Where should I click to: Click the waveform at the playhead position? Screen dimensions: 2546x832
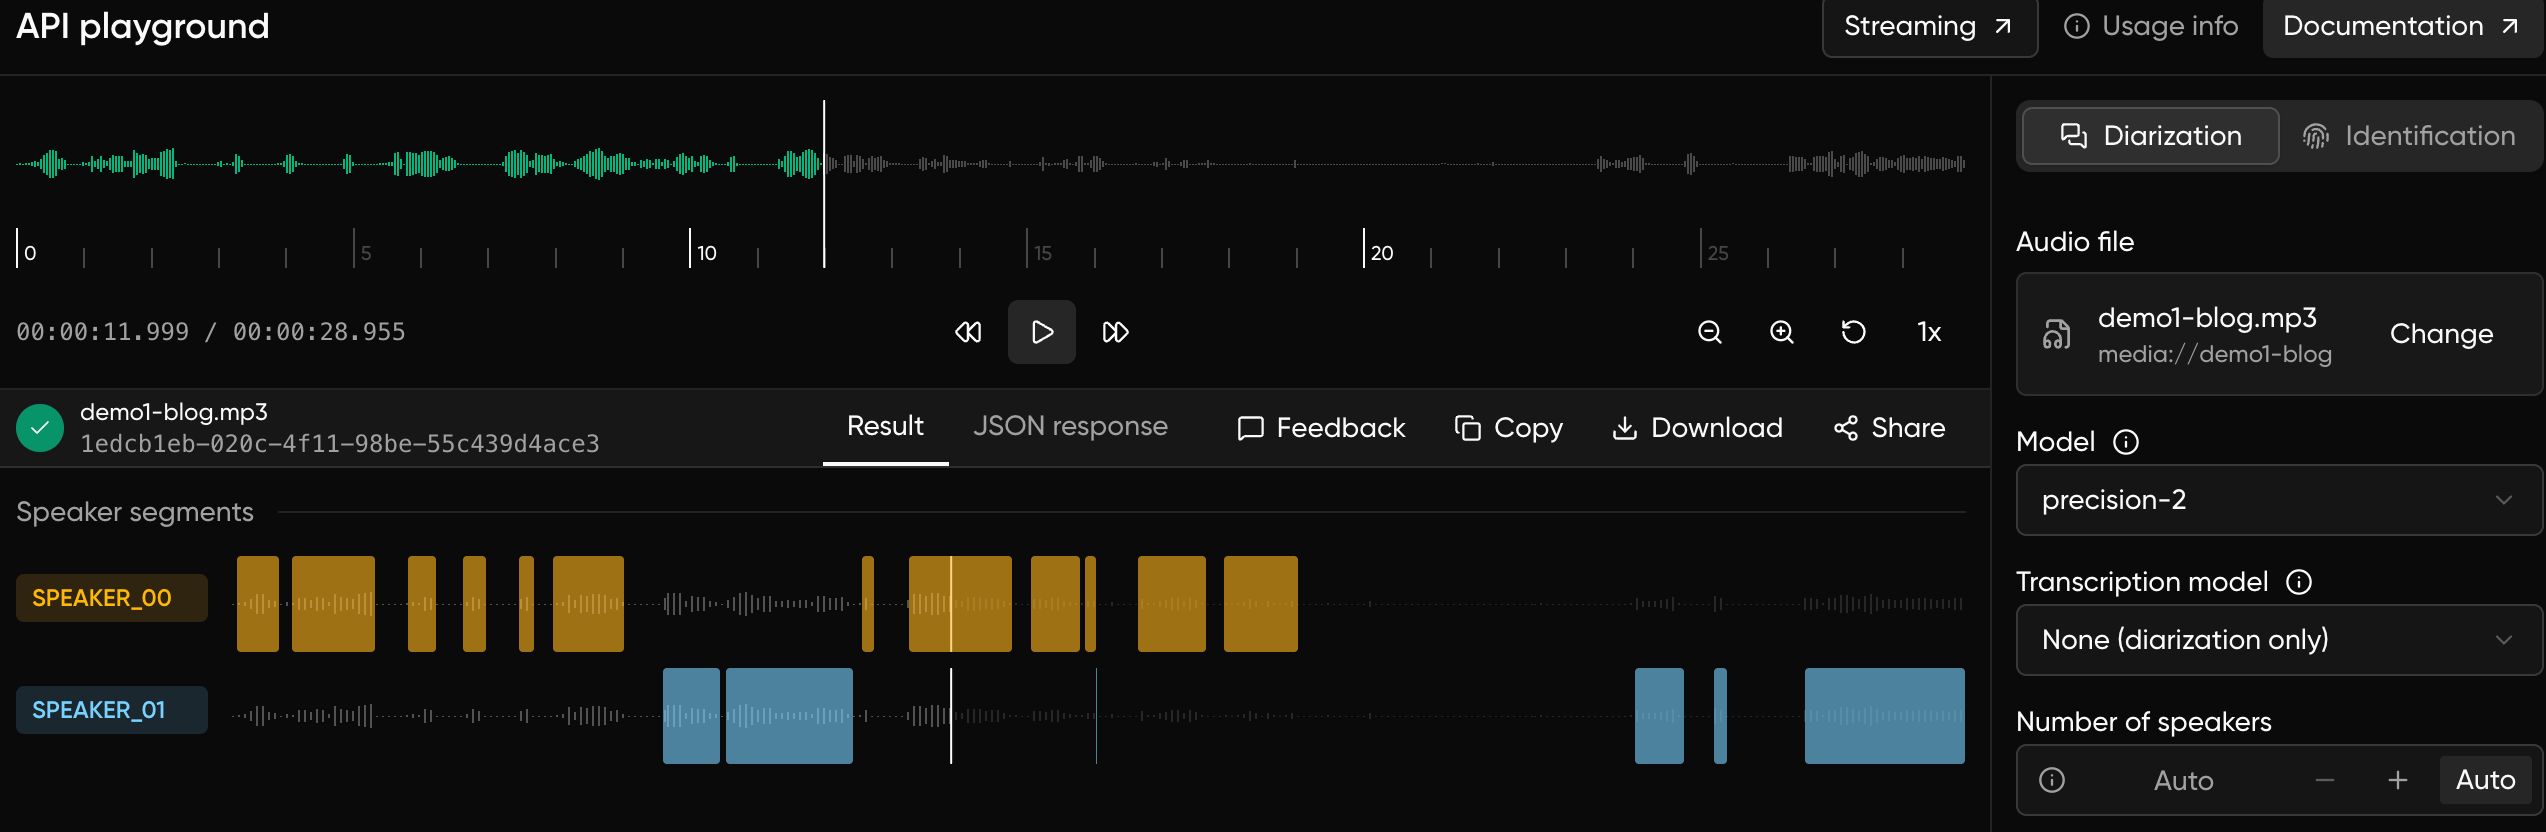[824, 163]
